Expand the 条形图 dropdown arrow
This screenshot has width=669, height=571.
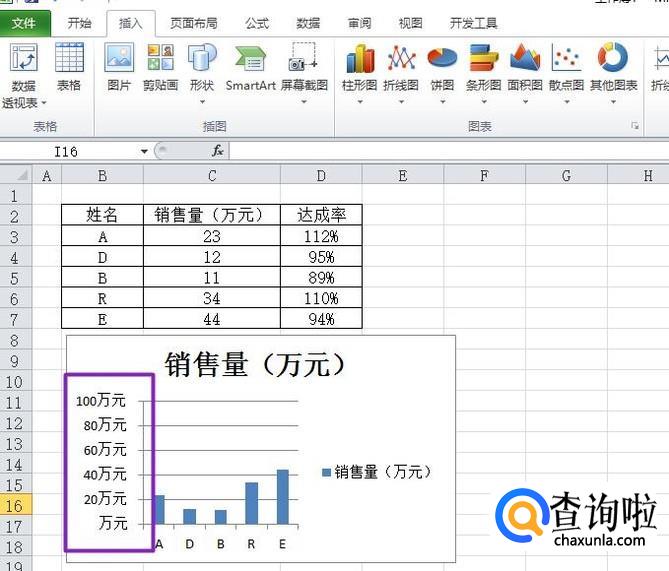[x=484, y=102]
